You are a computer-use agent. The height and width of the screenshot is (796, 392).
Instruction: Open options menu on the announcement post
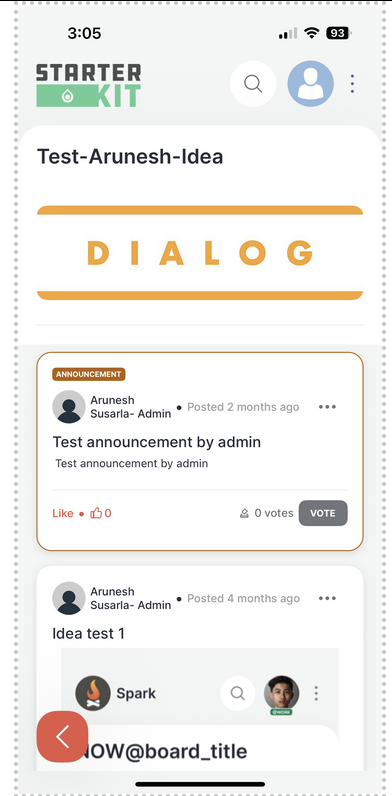tap(327, 407)
